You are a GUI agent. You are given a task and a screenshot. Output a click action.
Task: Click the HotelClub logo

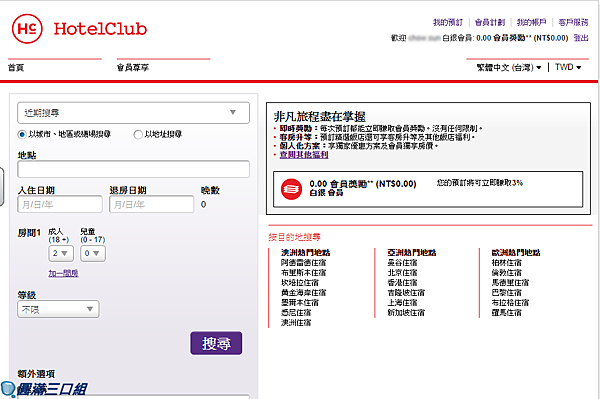click(80, 29)
